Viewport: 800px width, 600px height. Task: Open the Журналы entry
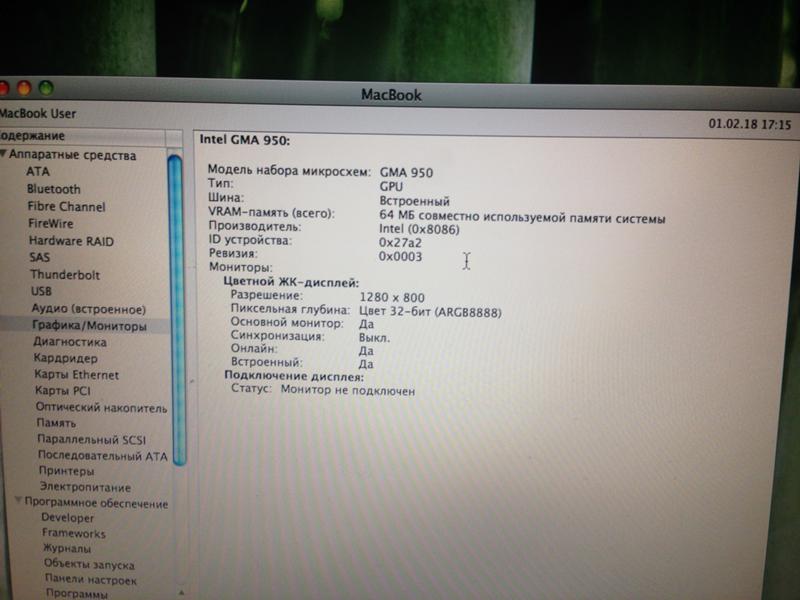[67, 549]
